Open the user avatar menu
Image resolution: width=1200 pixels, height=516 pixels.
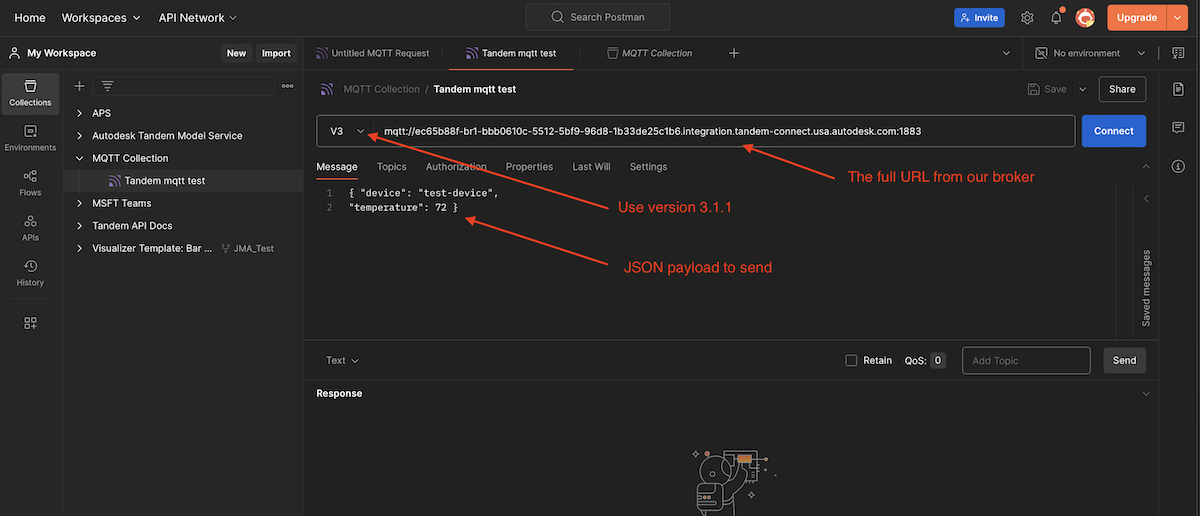pos(1085,17)
